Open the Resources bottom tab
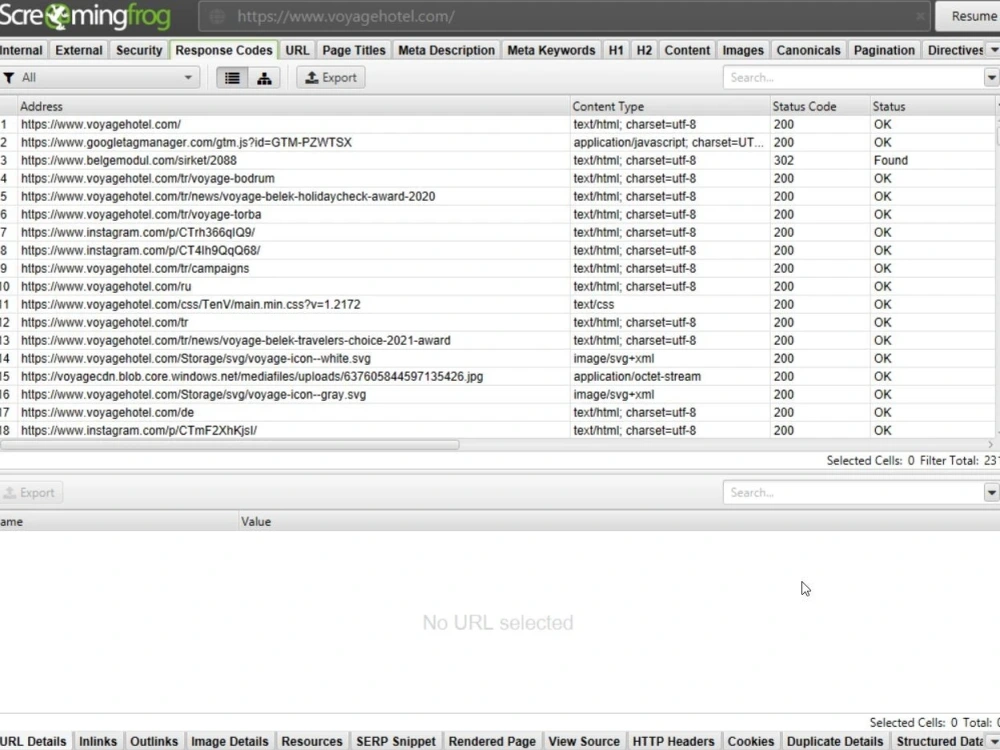The width and height of the screenshot is (1000, 750). click(x=312, y=741)
